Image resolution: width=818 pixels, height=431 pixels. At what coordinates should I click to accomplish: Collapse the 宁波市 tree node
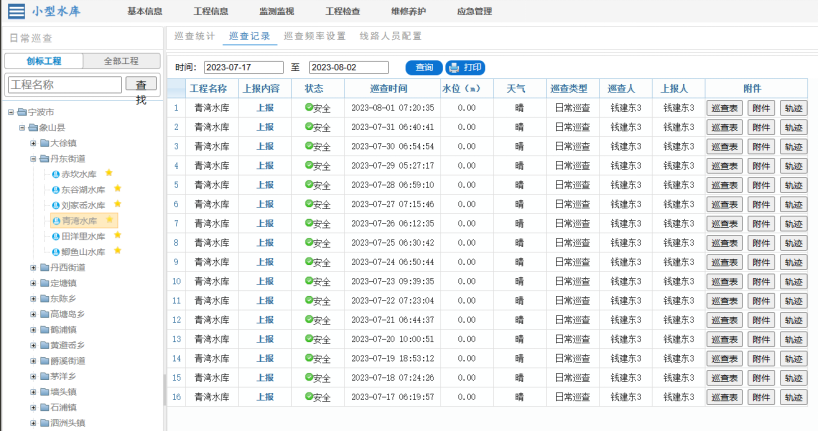click(10, 112)
